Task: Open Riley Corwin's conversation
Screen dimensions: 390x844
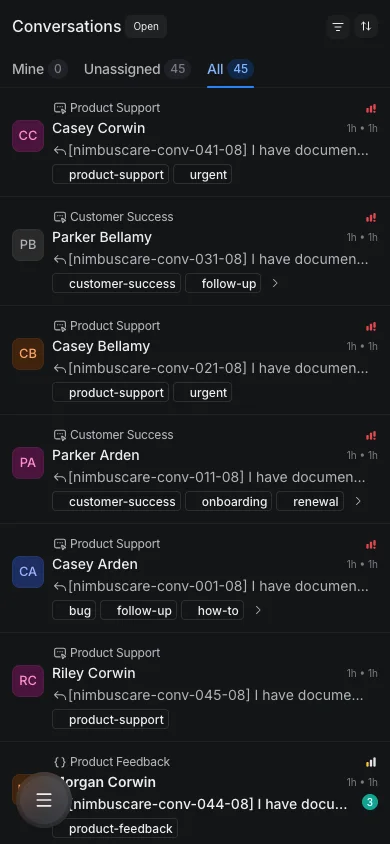Action: point(195,687)
